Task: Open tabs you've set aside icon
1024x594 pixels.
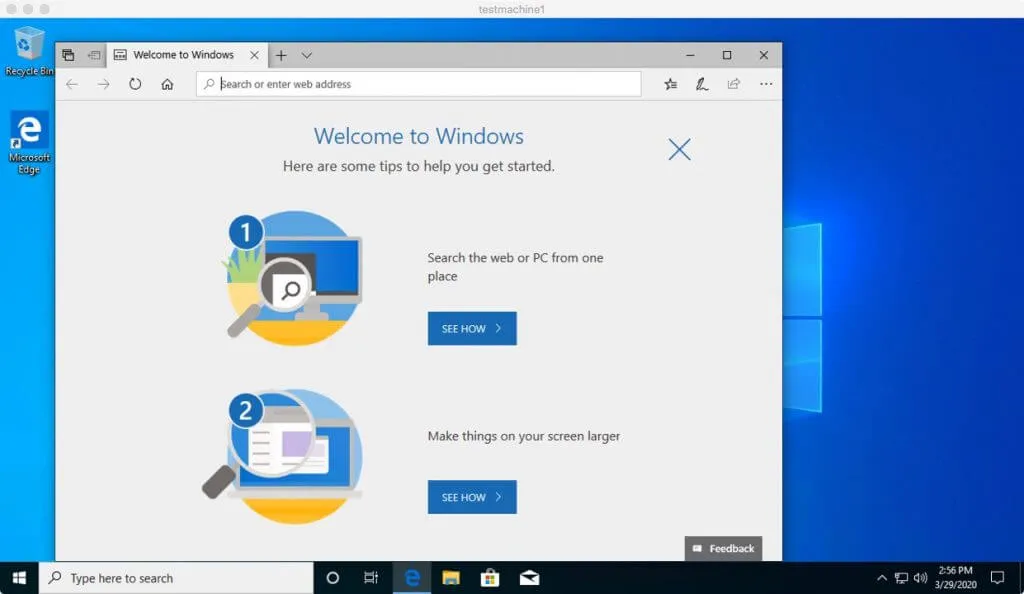Action: [68, 55]
